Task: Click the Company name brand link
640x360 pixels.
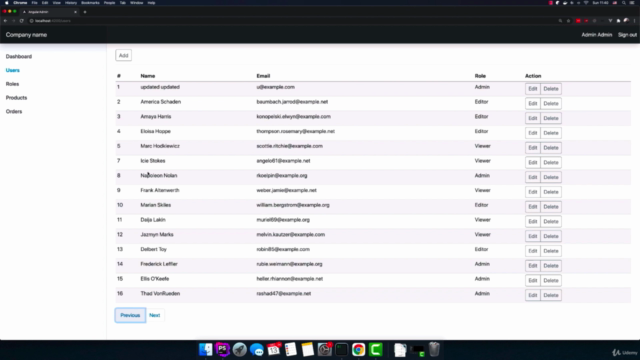Action: pos(26,35)
